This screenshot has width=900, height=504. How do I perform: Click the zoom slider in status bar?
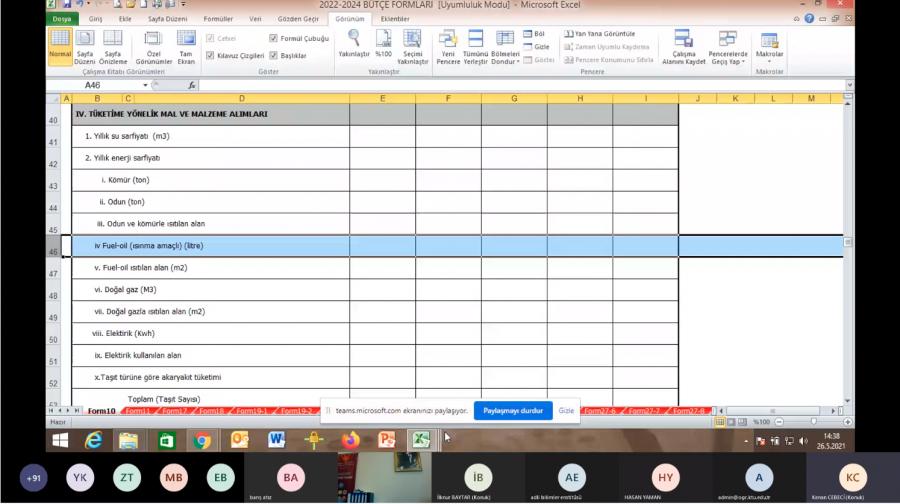(812, 422)
